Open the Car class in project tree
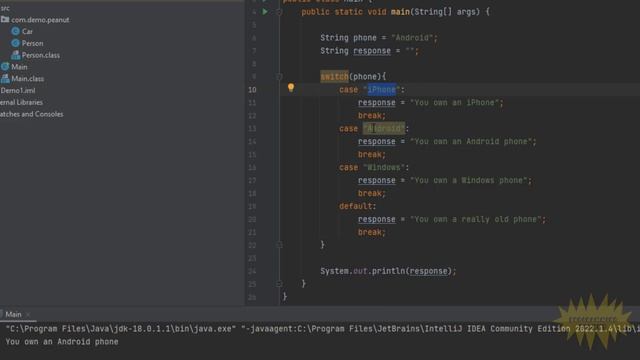 (x=27, y=31)
